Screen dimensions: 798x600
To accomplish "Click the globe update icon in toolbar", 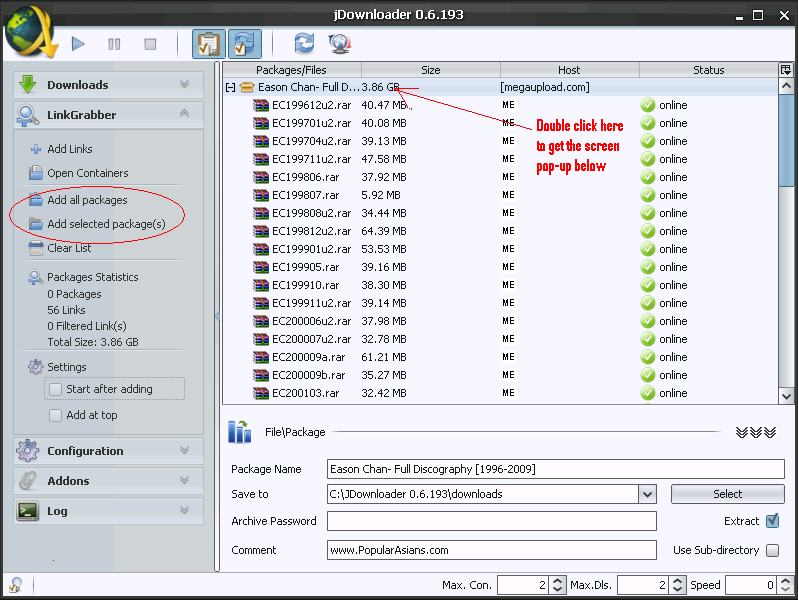I will coord(339,44).
